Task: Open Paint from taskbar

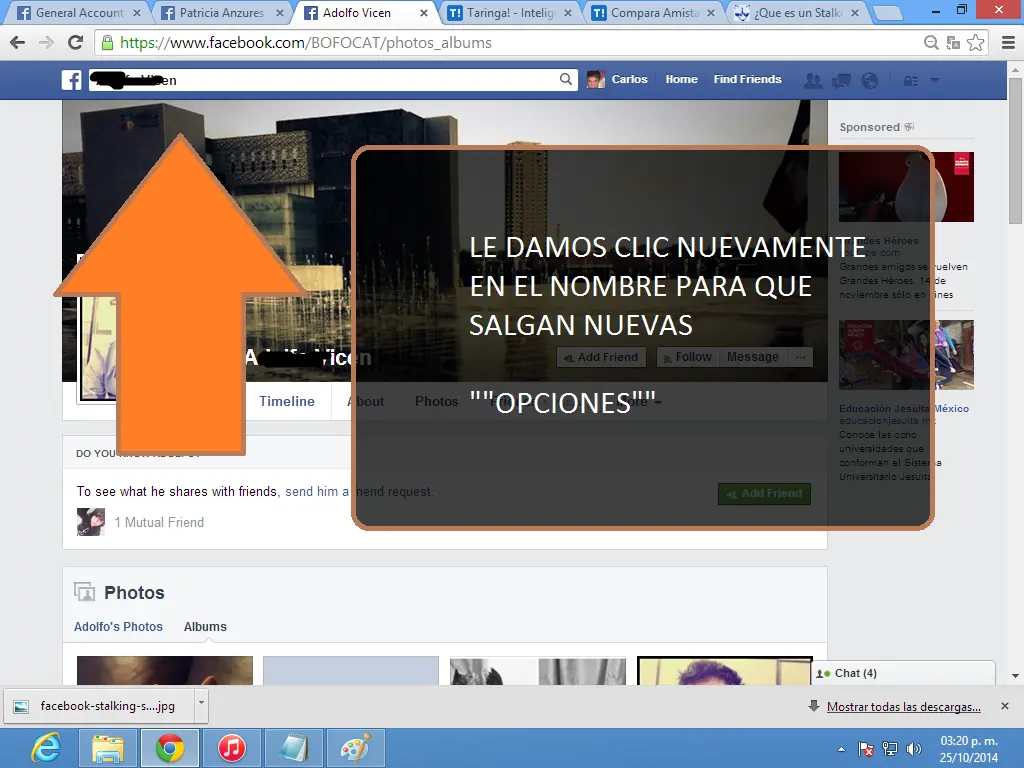Action: (356, 748)
